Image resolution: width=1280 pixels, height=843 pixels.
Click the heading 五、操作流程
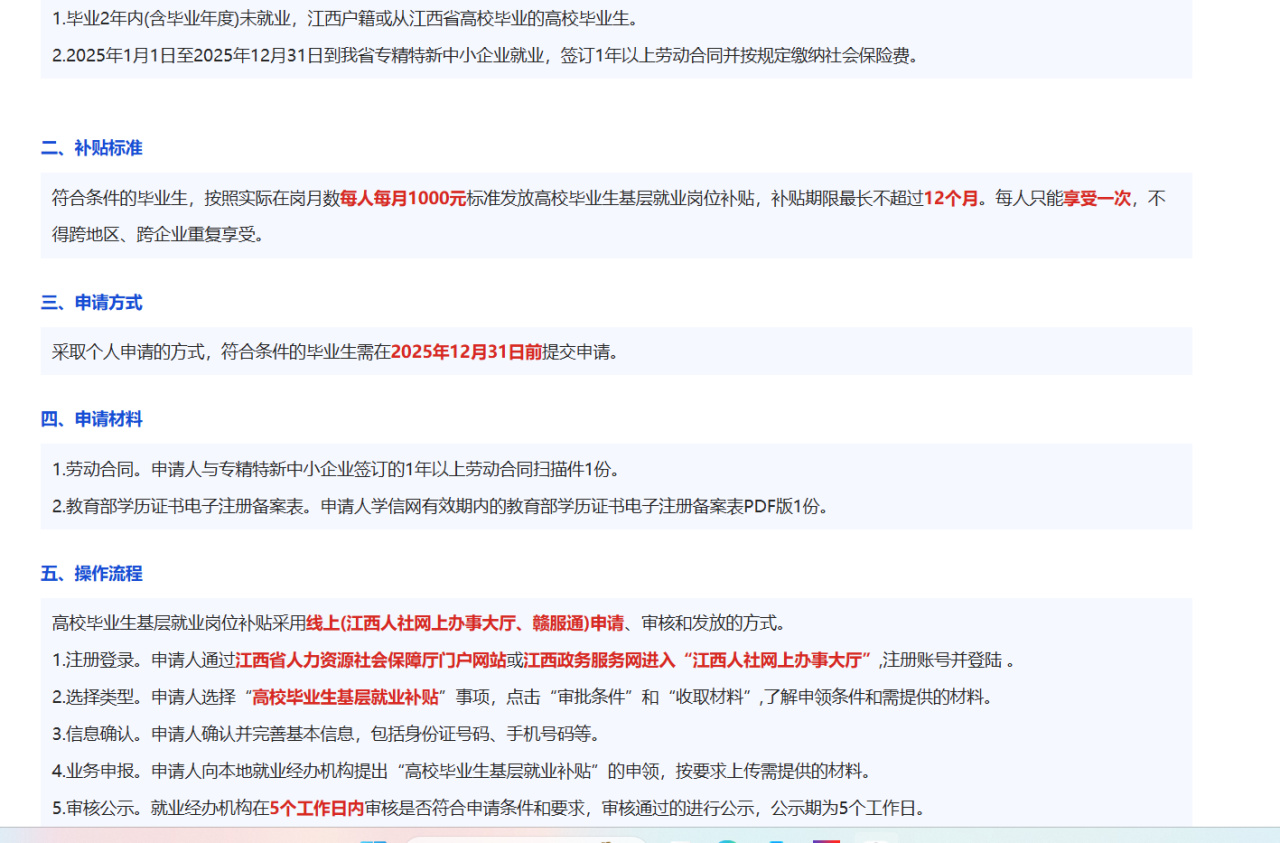(91, 574)
